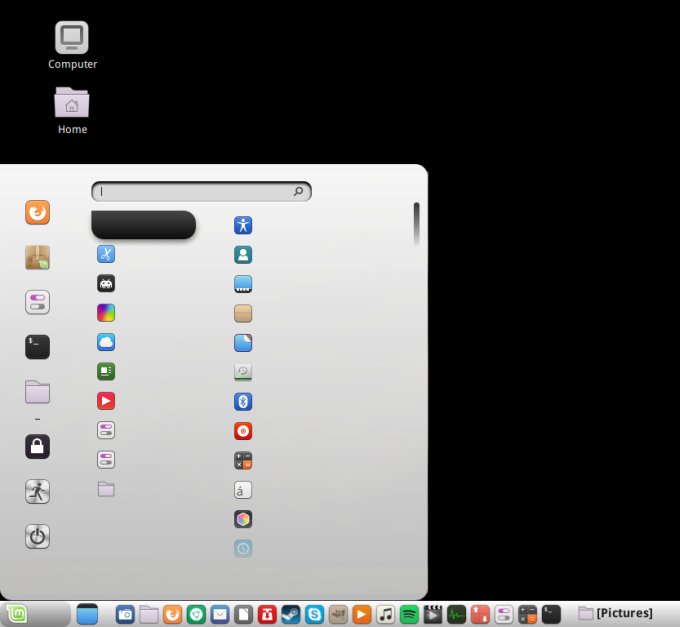Screen dimensions: 680x627
Task: Click the blue Show Desktop panel icon
Action: click(87, 614)
